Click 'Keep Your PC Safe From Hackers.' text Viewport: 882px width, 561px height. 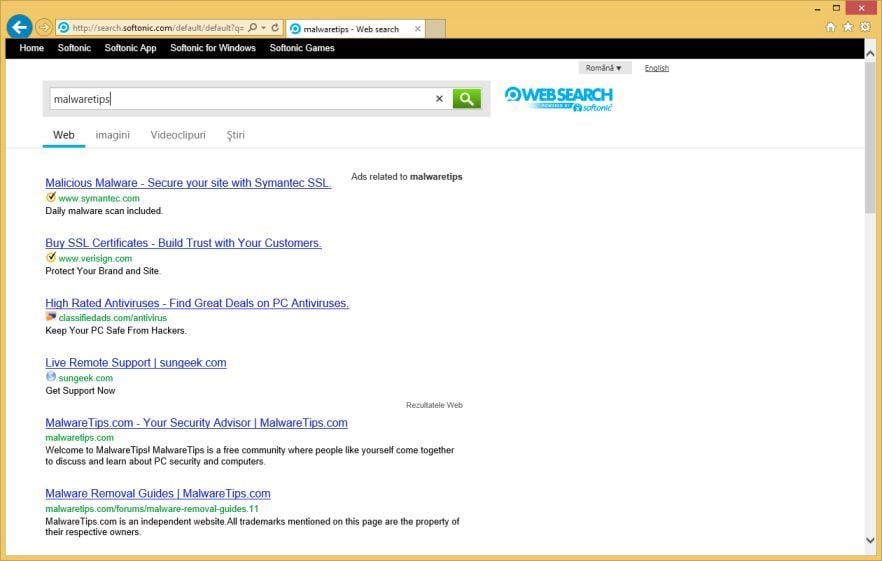pos(116,331)
